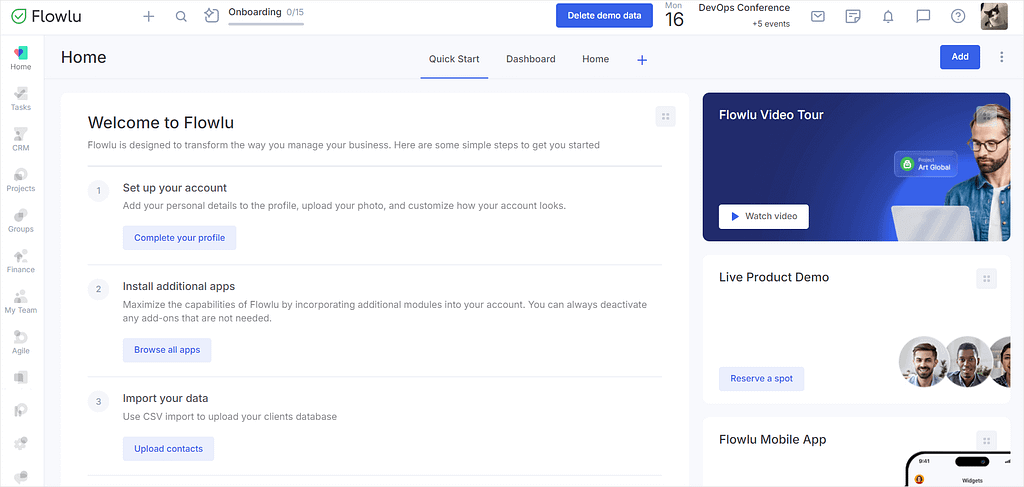Open the Onboarding 0/15 progress bar

point(266,16)
